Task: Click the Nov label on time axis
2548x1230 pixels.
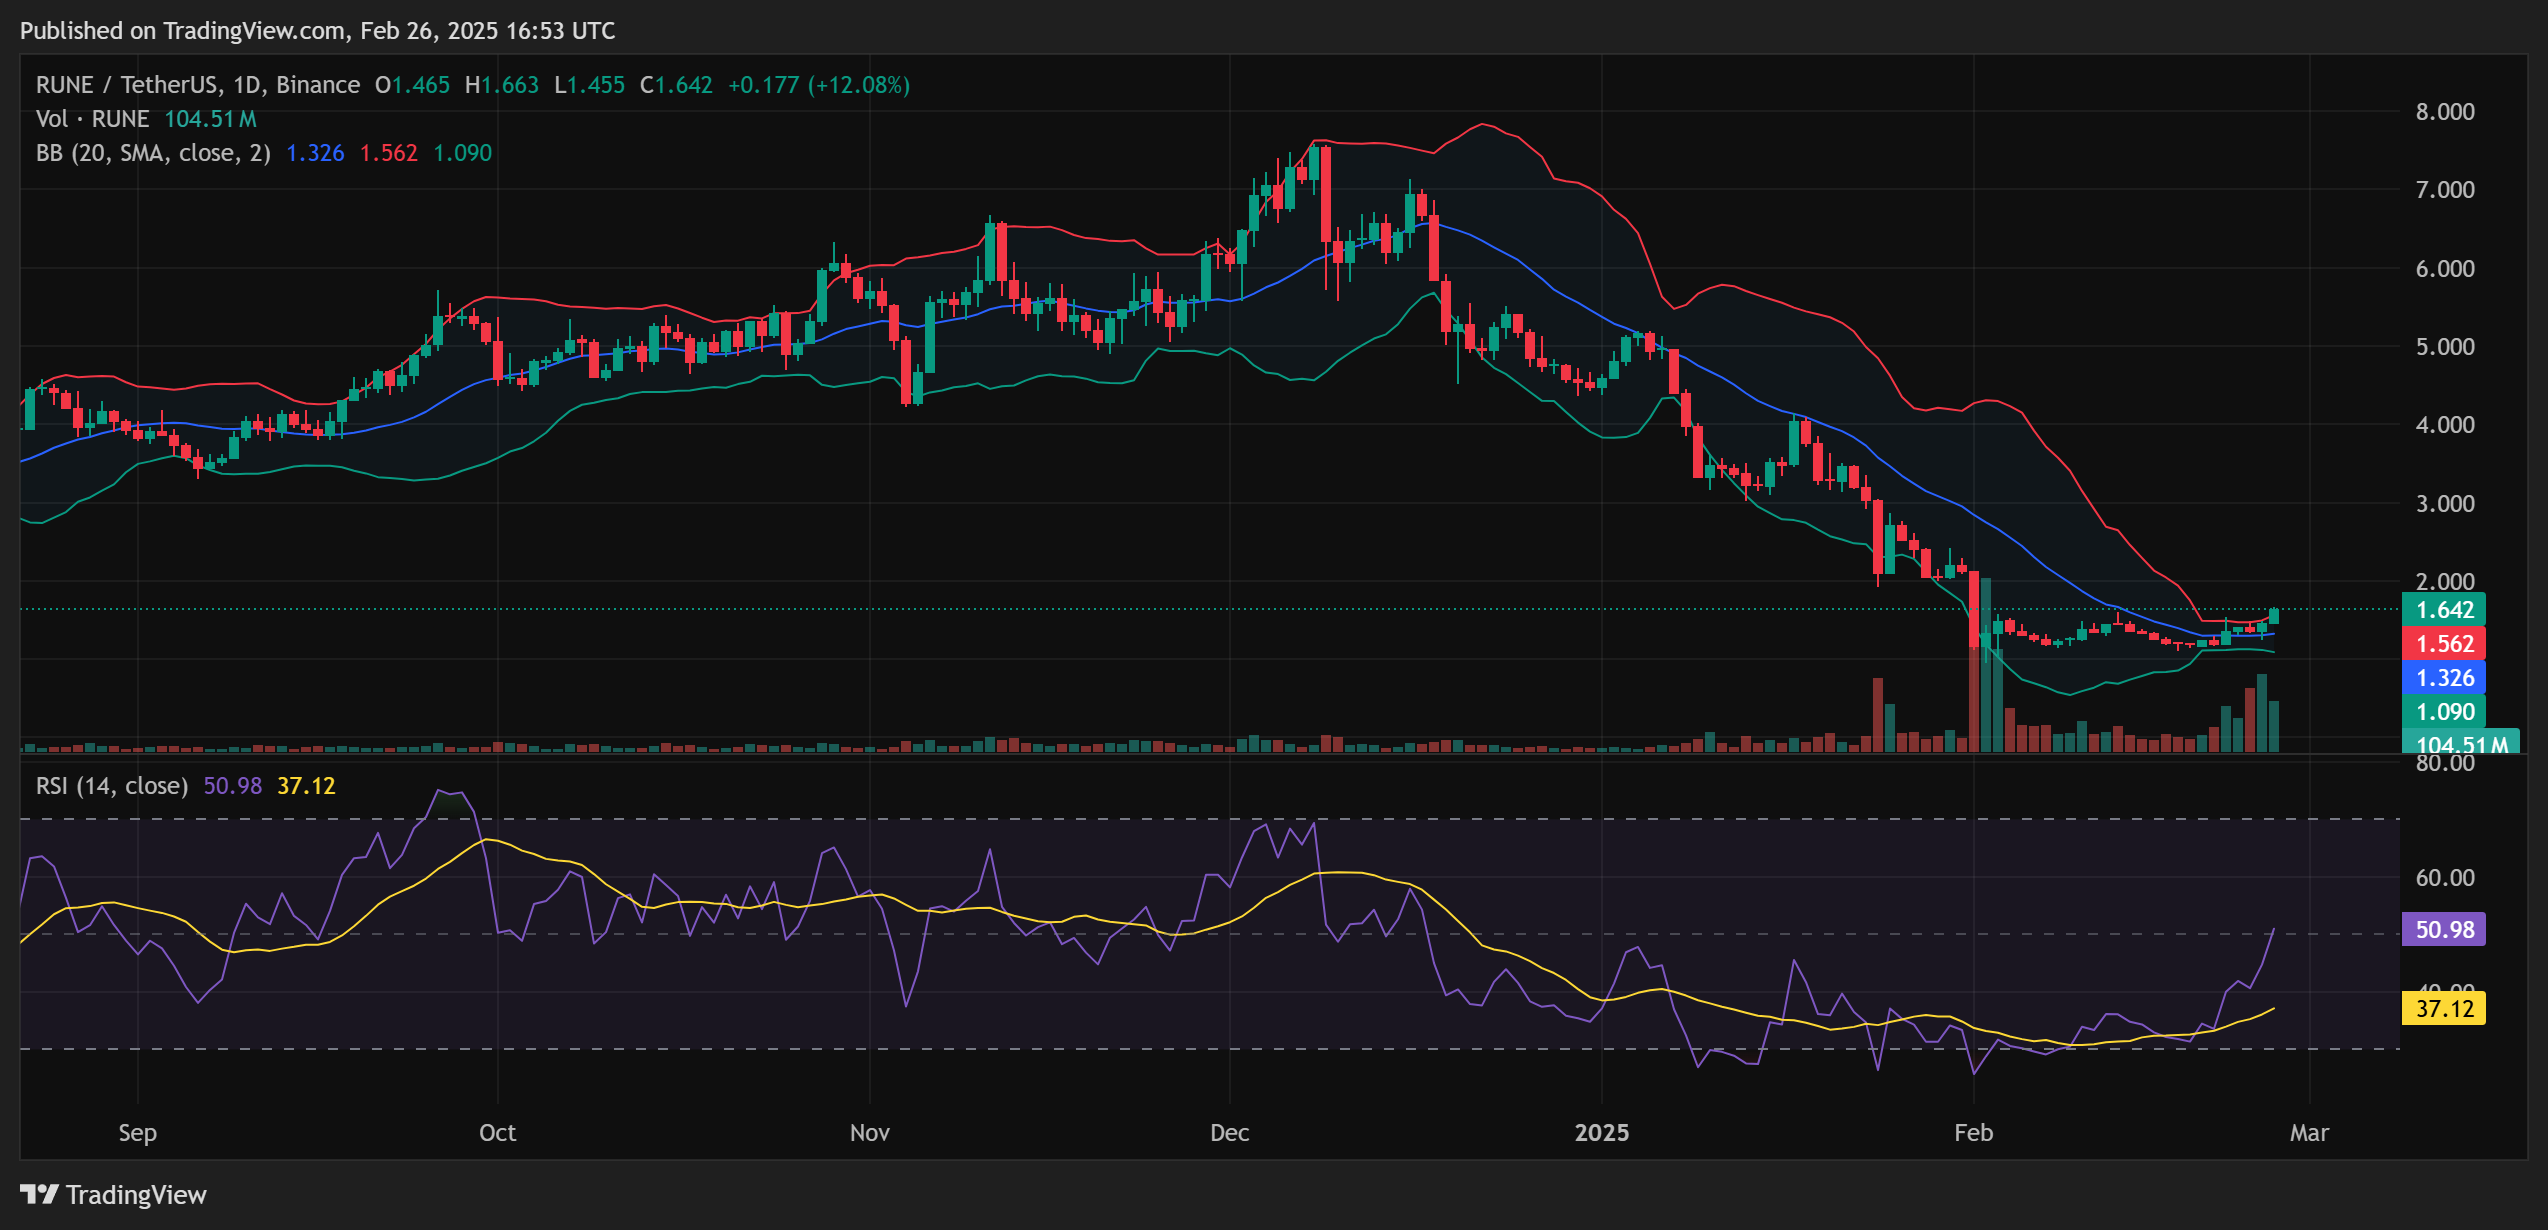Action: (870, 1133)
